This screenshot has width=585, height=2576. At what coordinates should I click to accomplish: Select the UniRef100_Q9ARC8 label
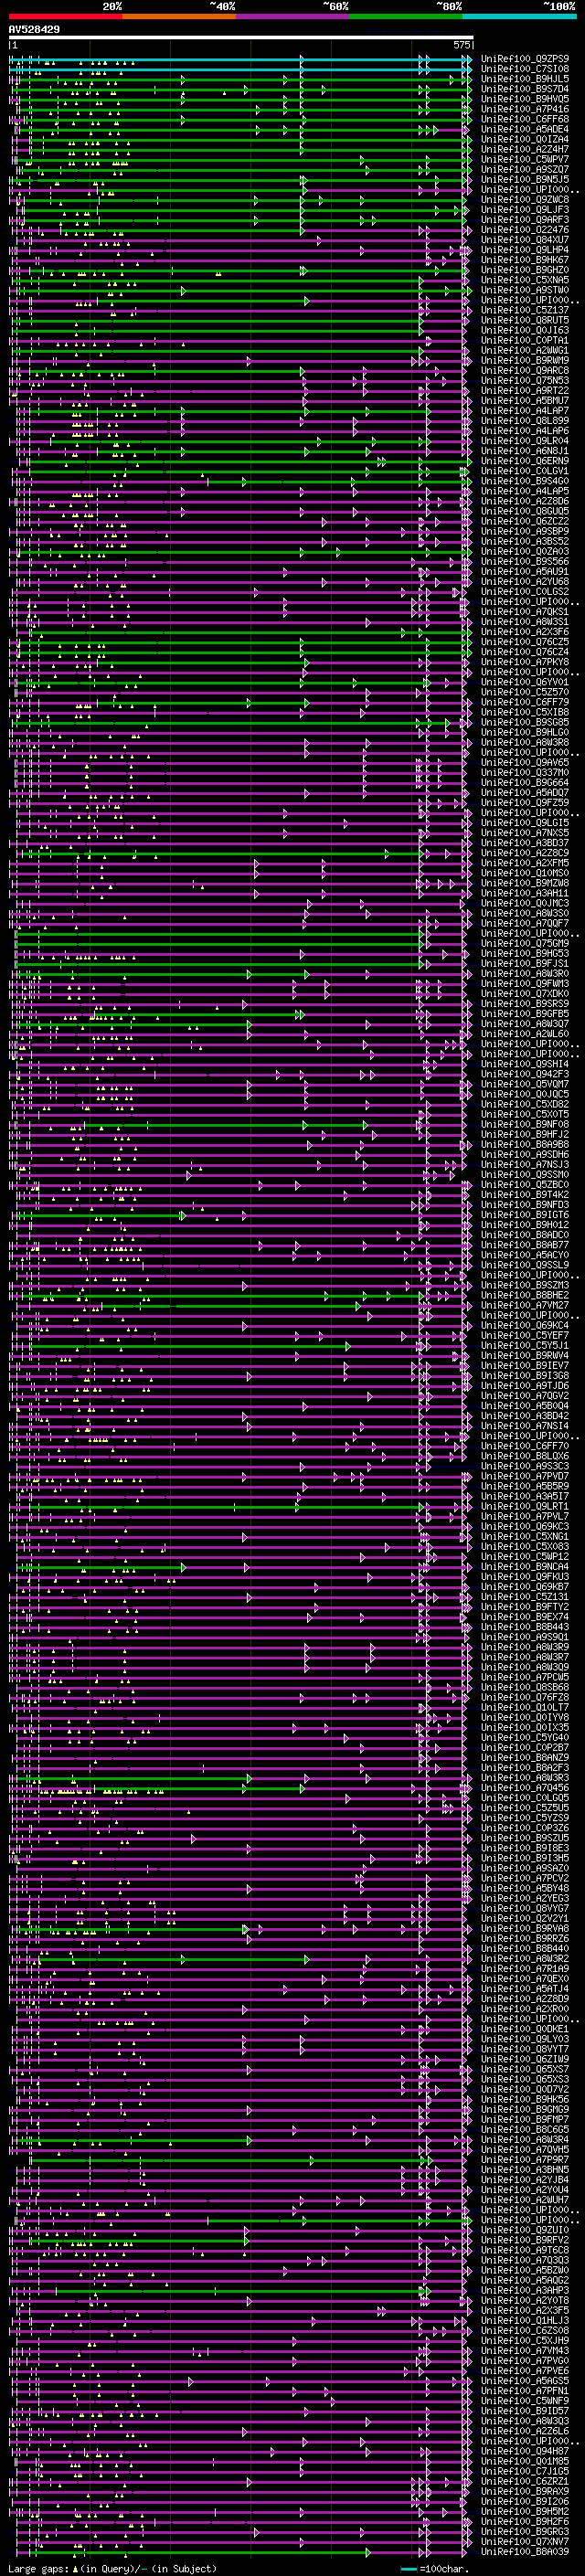pyautogui.click(x=525, y=371)
